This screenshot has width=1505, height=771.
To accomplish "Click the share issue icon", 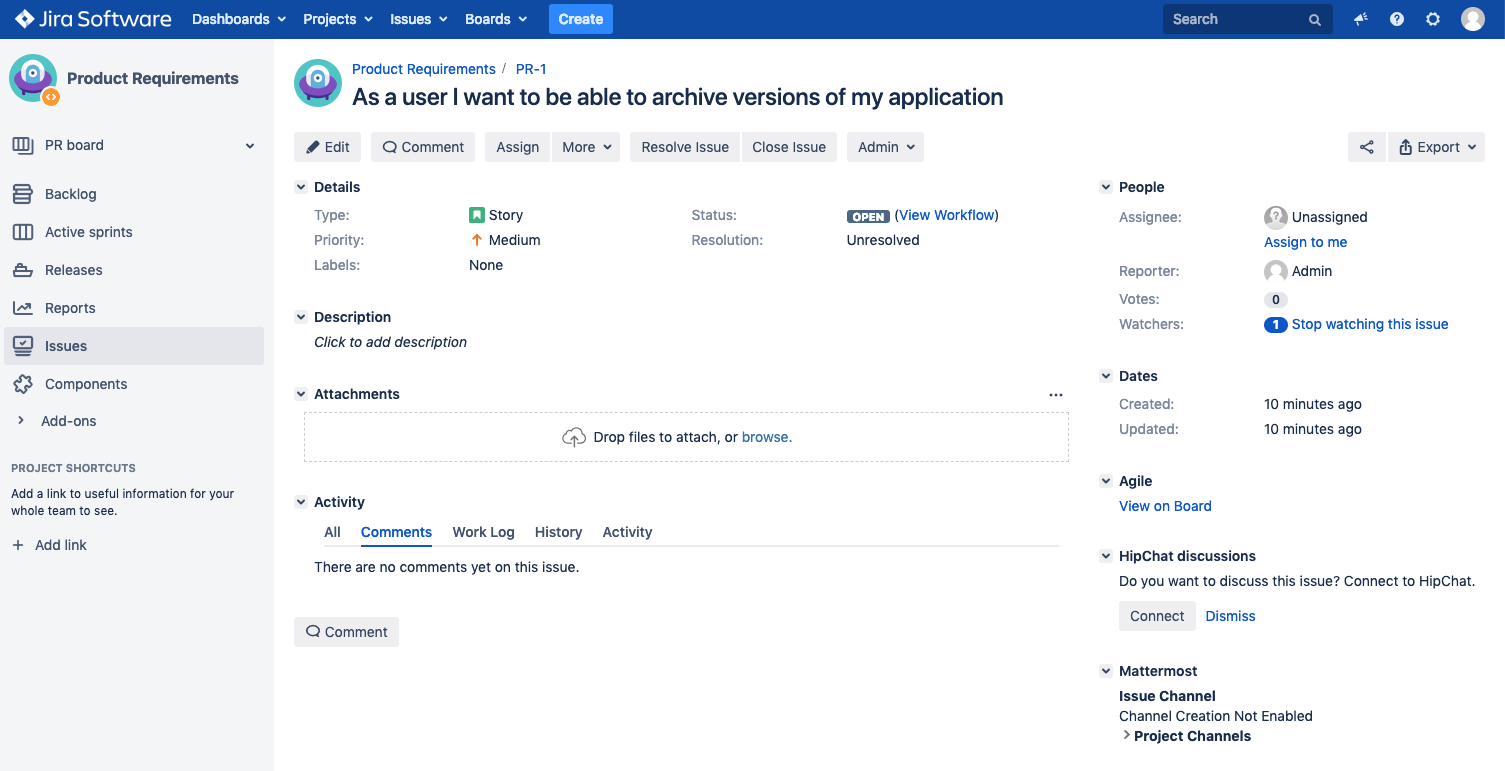I will (1366, 147).
